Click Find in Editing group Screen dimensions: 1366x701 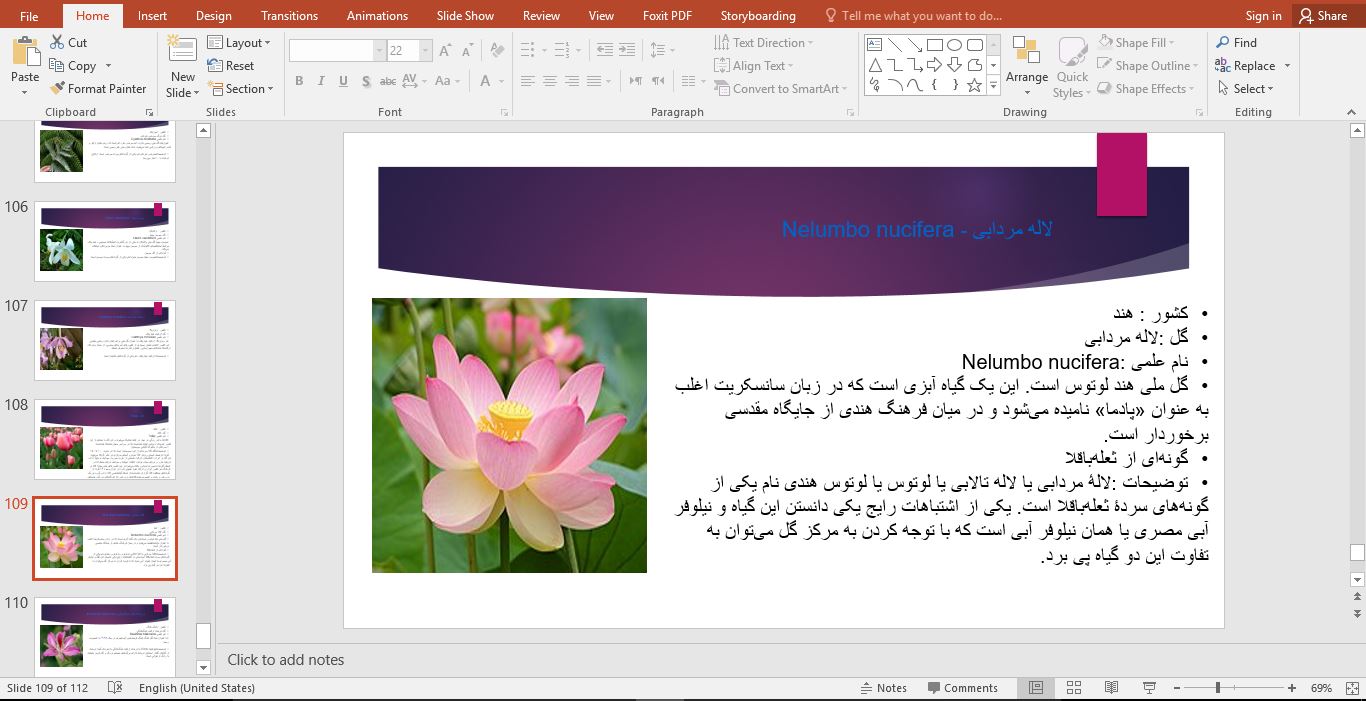[1236, 43]
